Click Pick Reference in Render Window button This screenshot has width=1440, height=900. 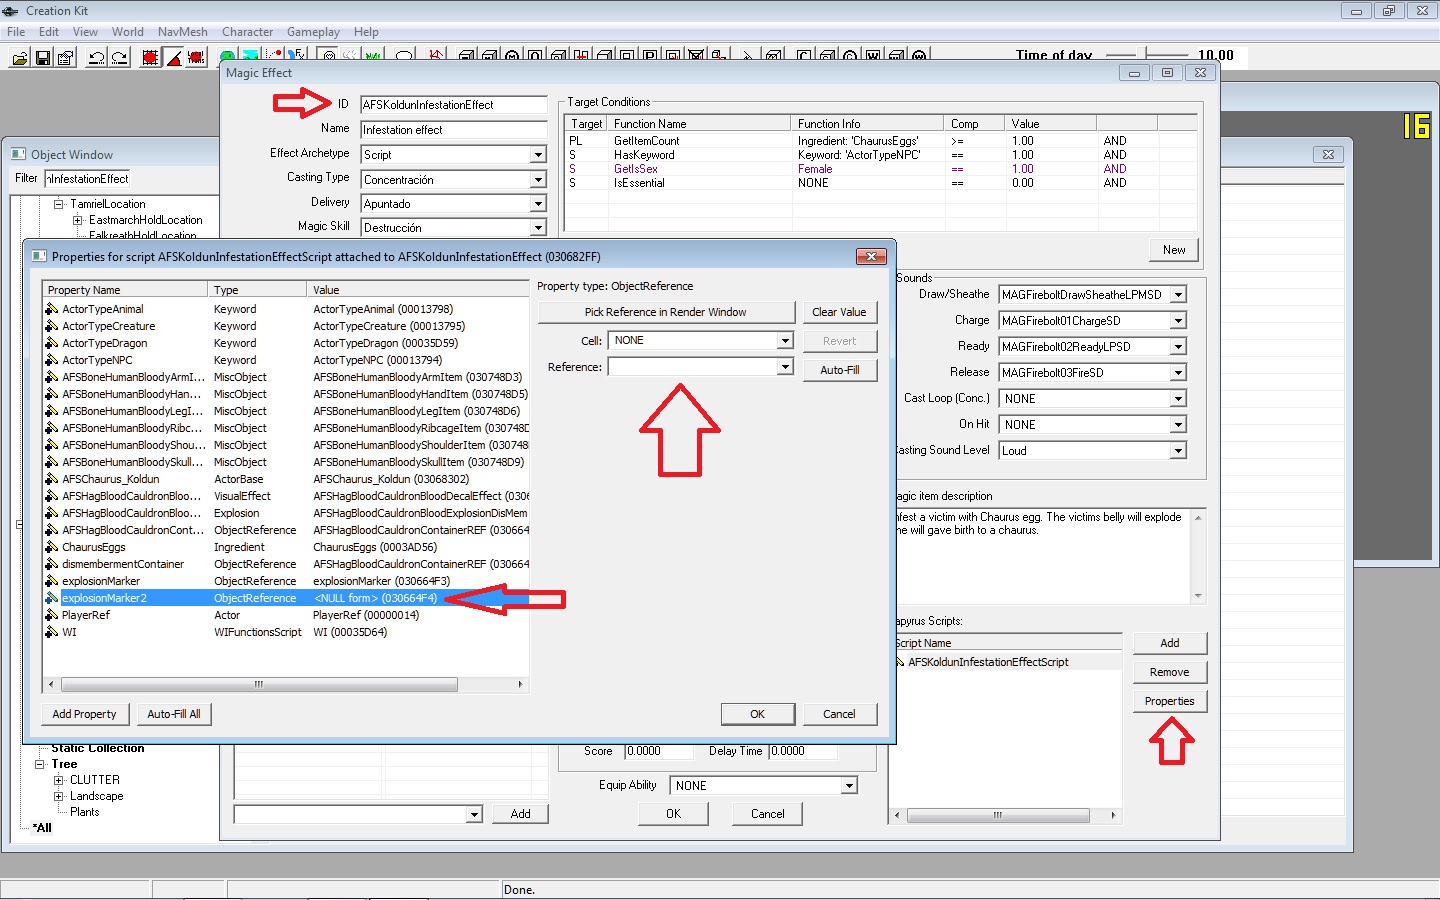pyautogui.click(x=666, y=312)
